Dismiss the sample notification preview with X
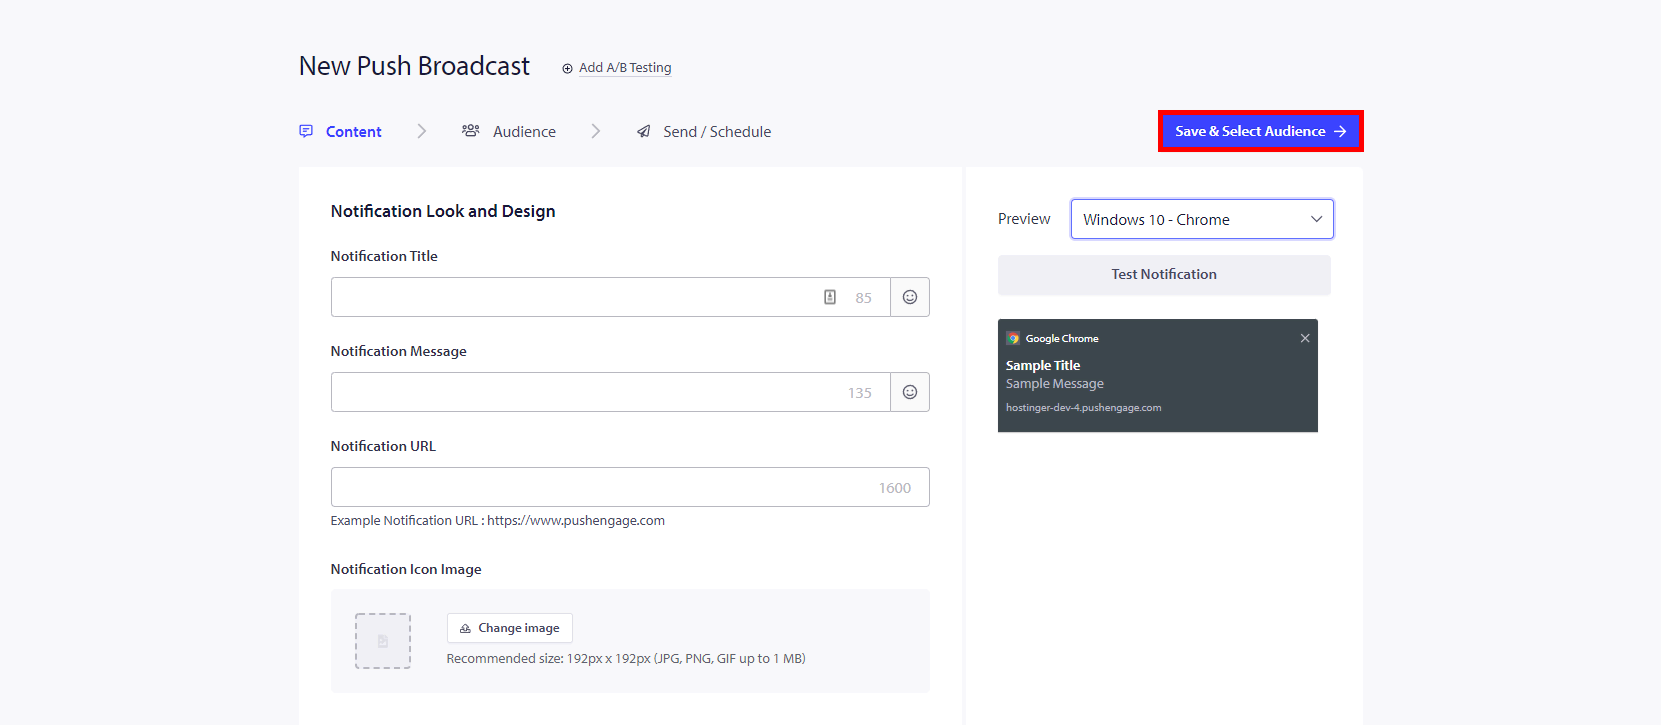 pos(1304,338)
